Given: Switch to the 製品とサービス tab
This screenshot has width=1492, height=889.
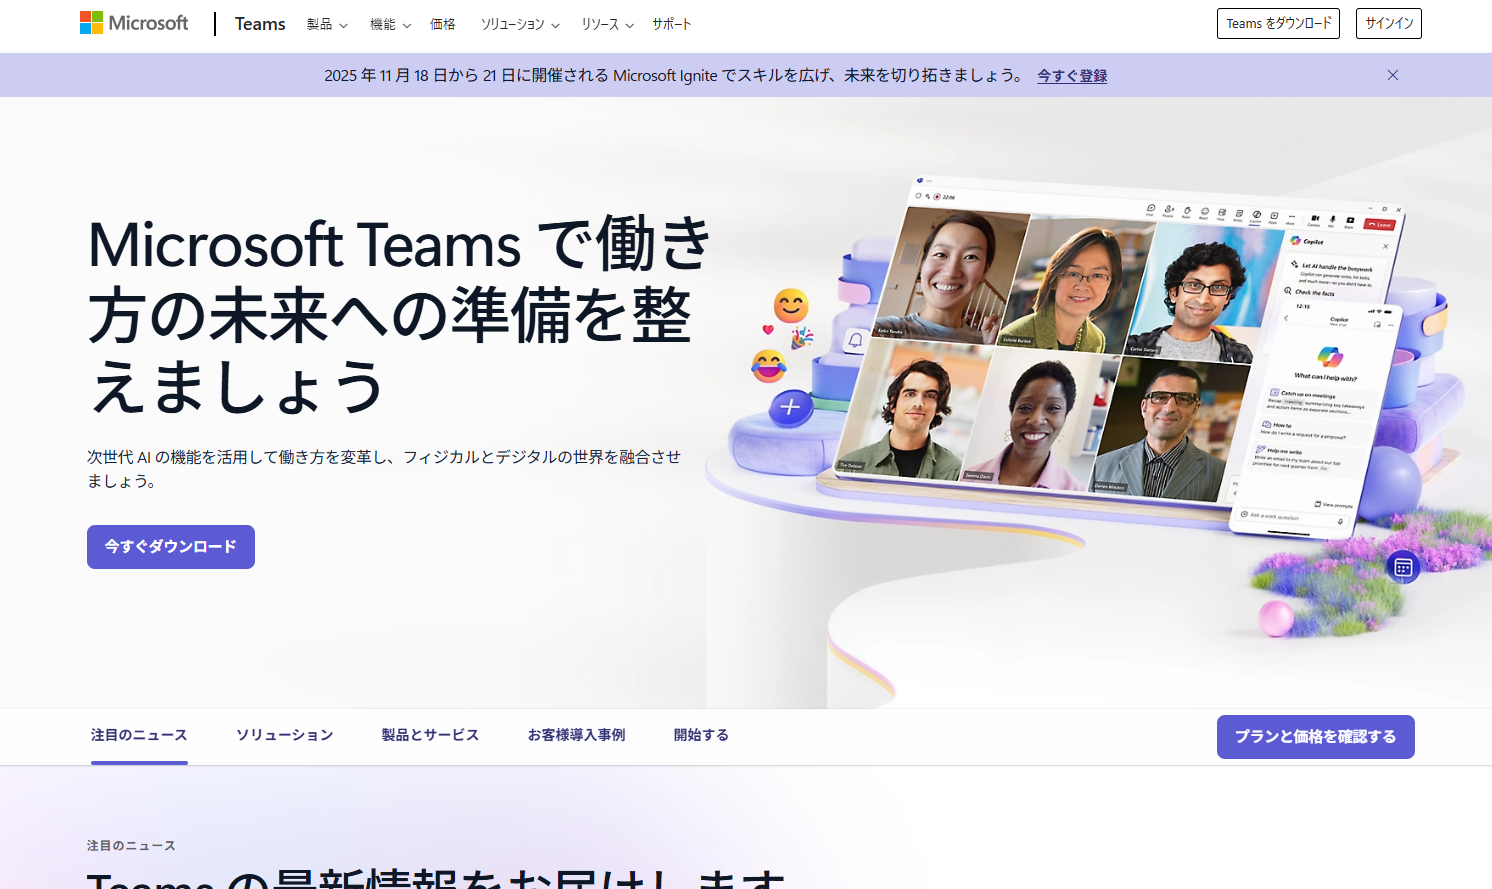Looking at the screenshot, I should 430,735.
